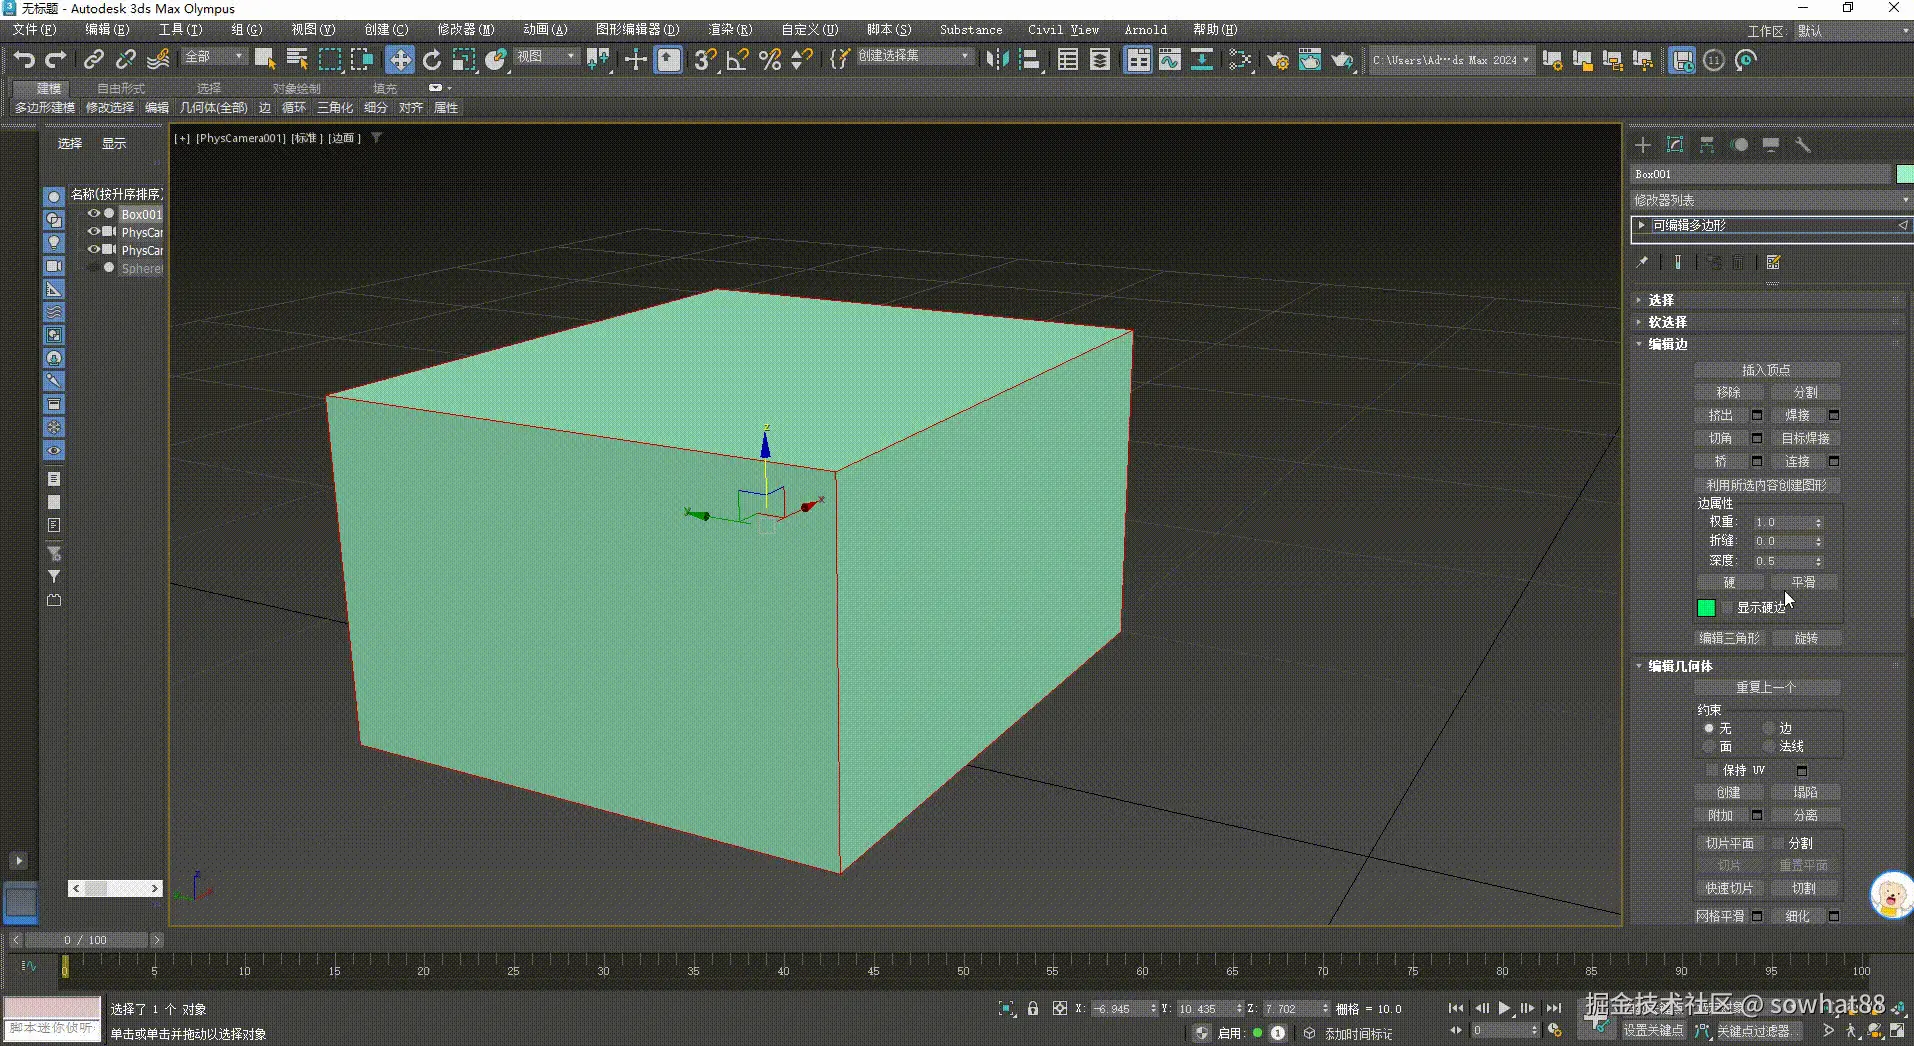Expand the 软选择 rollout
Image resolution: width=1914 pixels, height=1046 pixels.
(1667, 322)
